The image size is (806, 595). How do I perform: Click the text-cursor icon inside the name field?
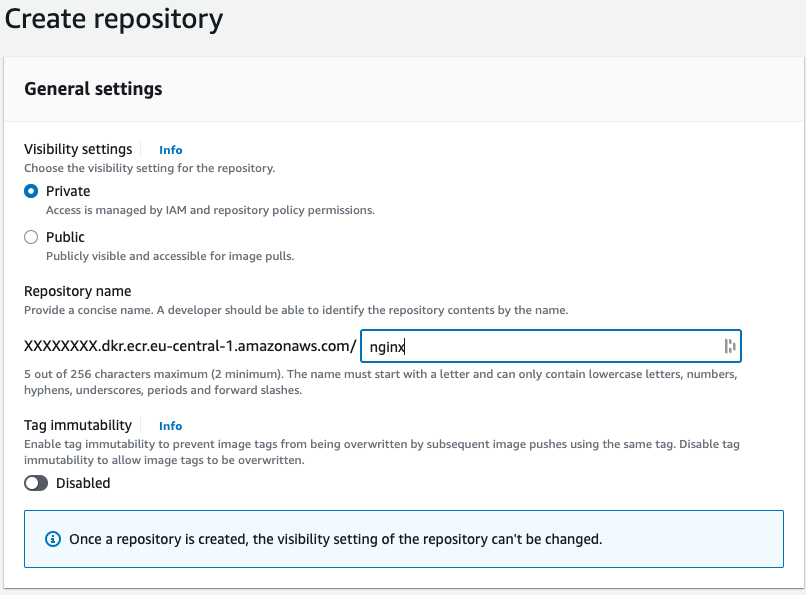click(731, 346)
